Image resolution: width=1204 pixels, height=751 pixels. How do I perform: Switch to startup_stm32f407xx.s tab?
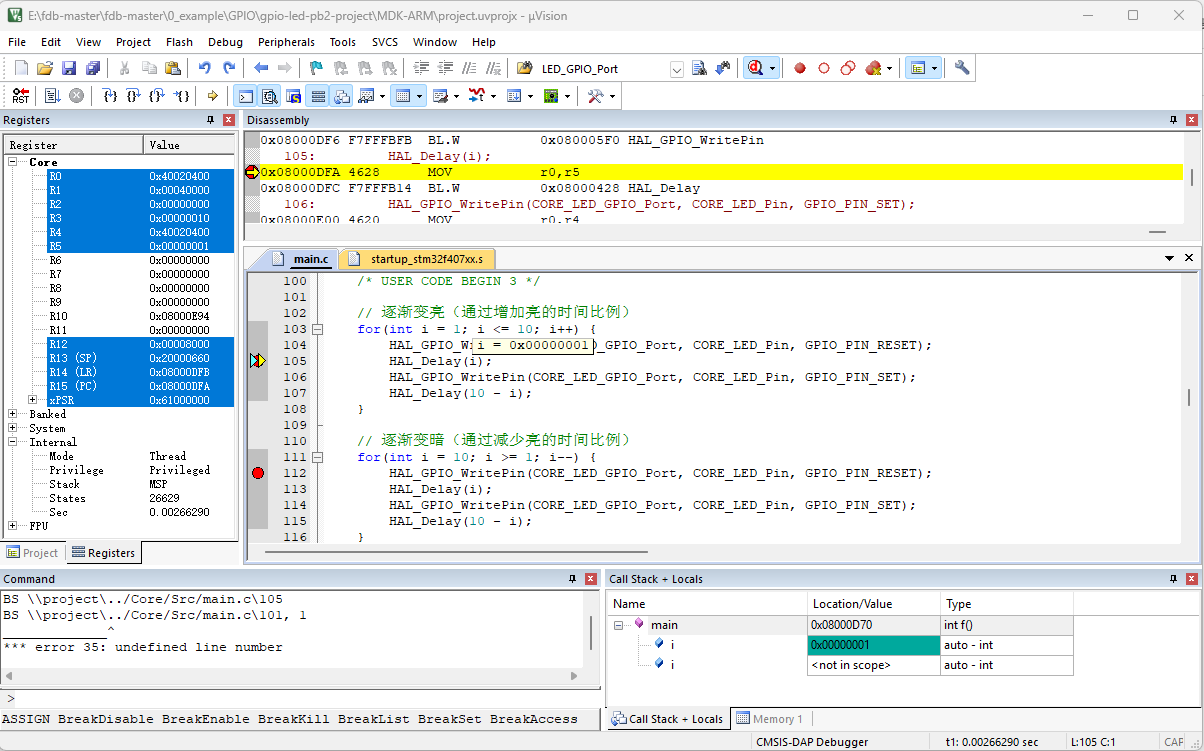tap(425, 259)
